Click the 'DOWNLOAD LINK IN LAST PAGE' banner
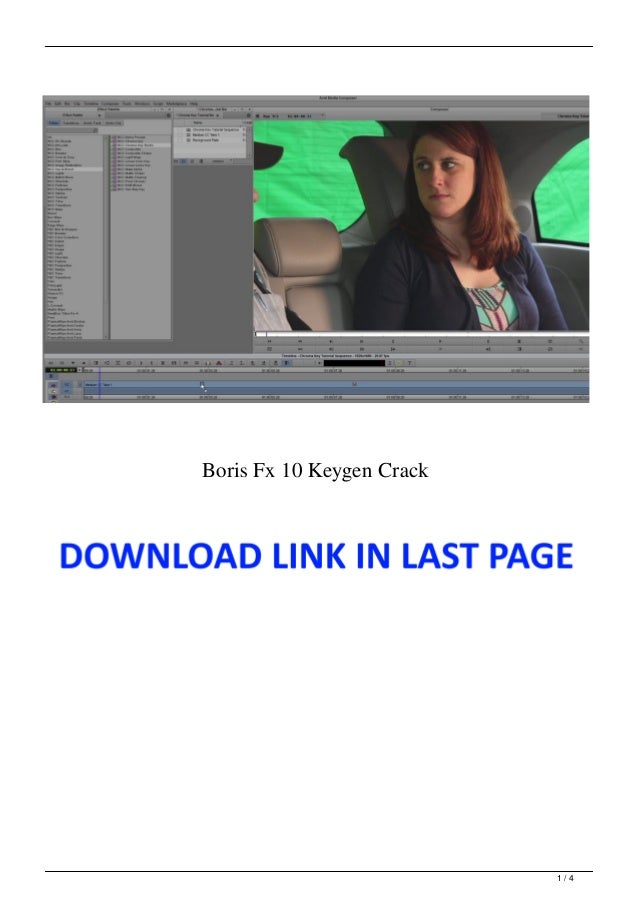 tap(316, 556)
